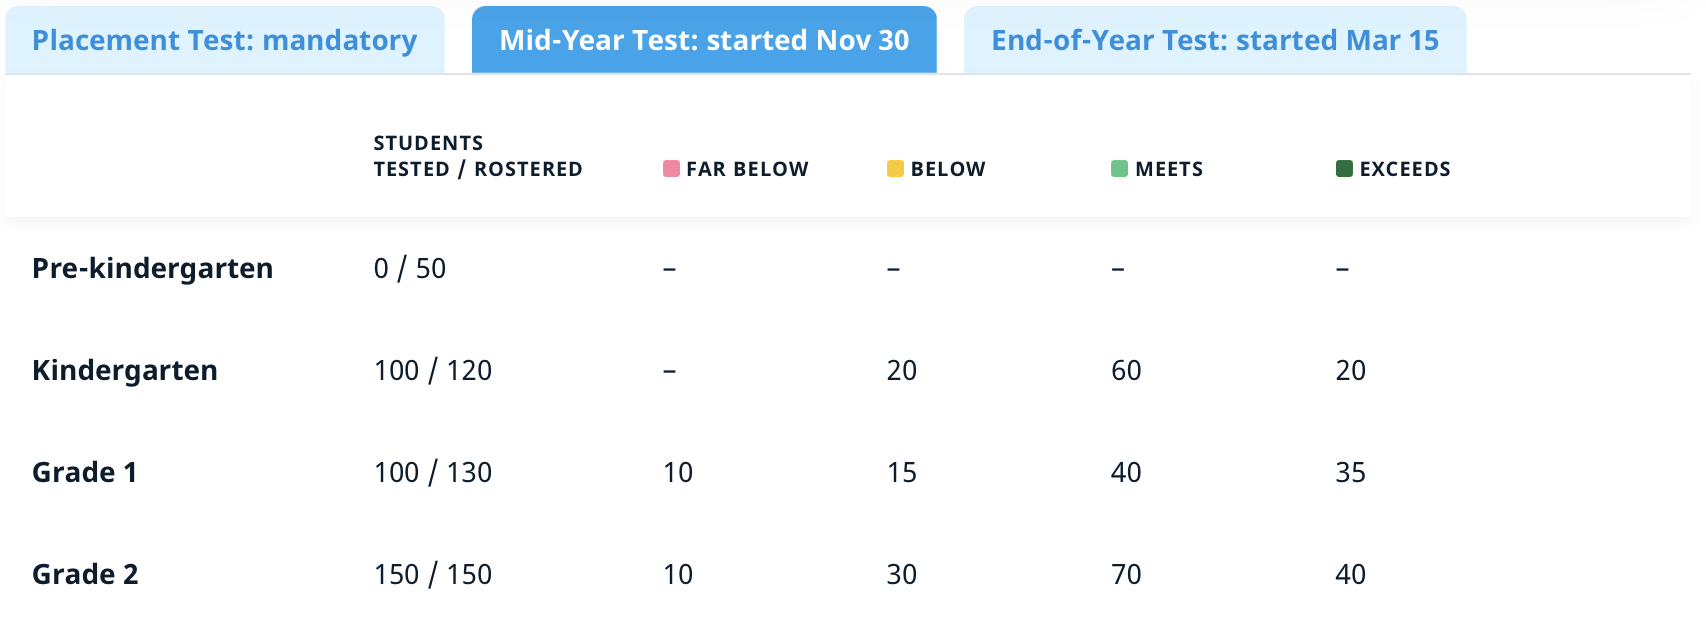Click the Far Below column header

coord(747,169)
